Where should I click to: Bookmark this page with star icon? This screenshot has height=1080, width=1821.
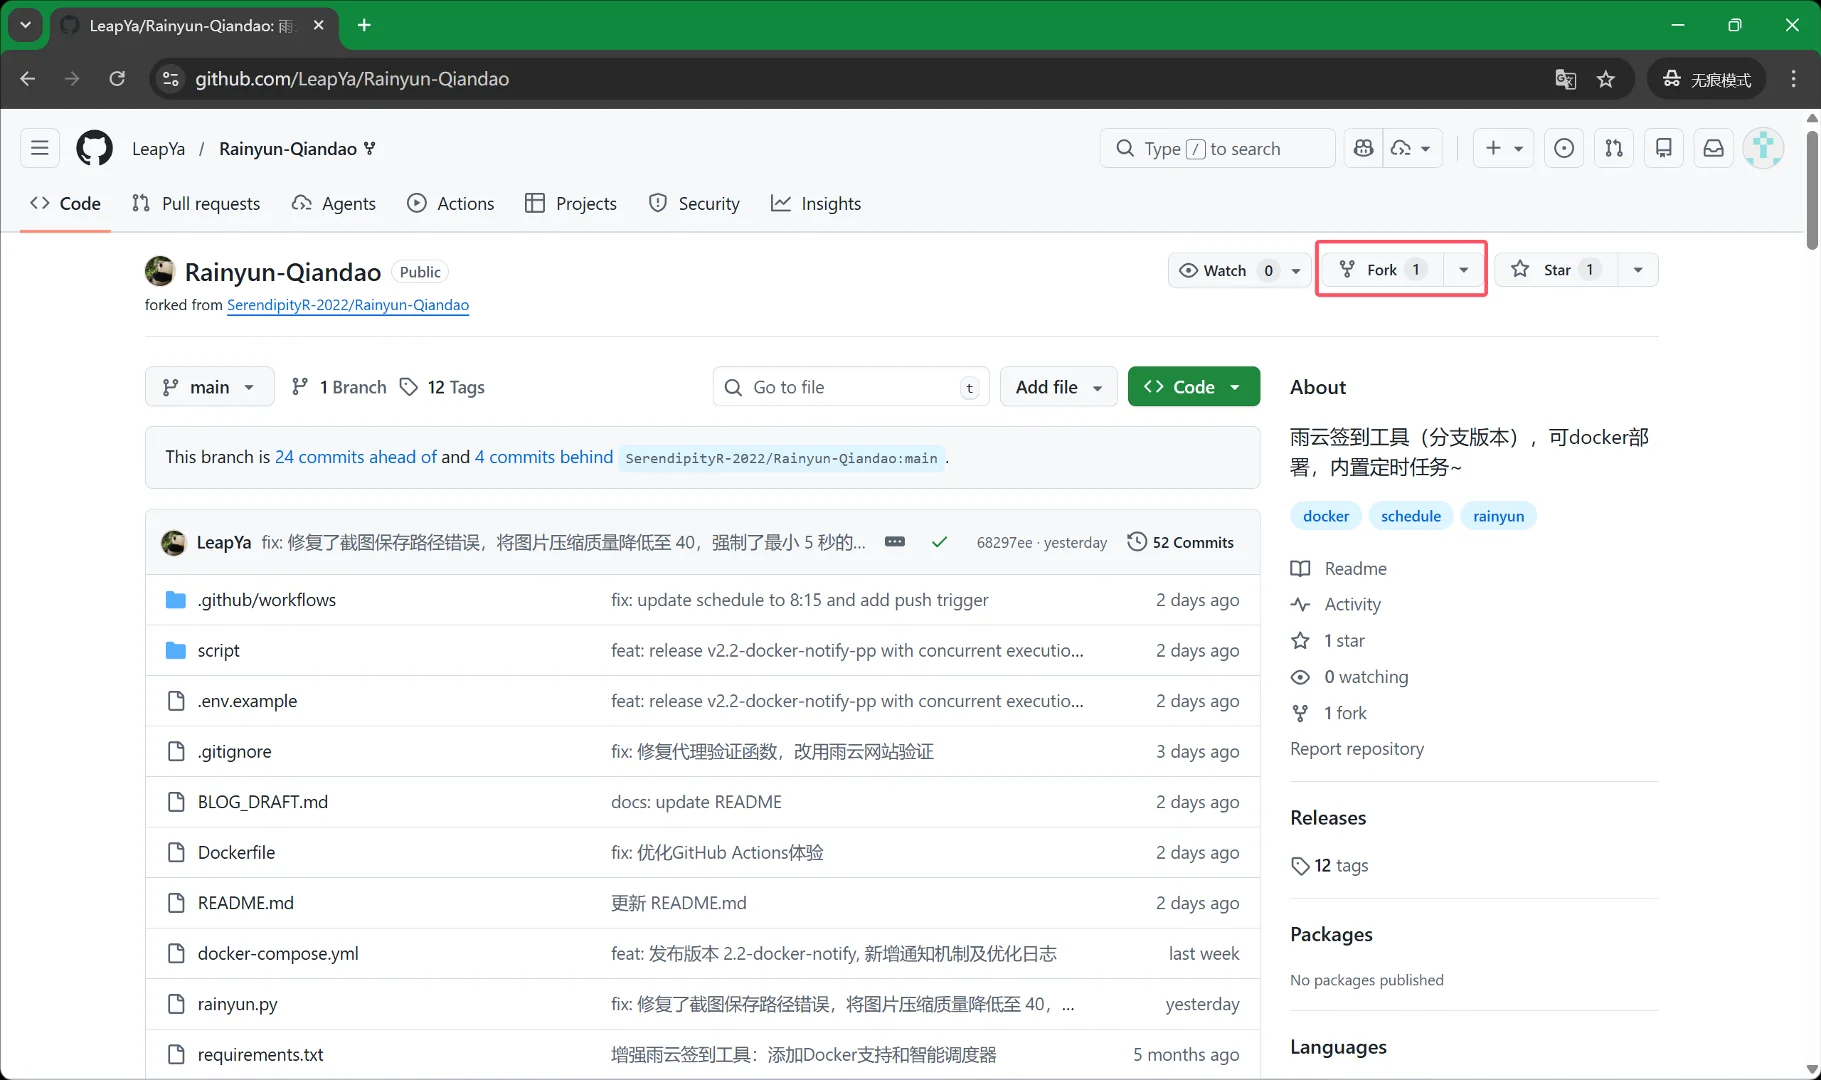tap(1605, 79)
